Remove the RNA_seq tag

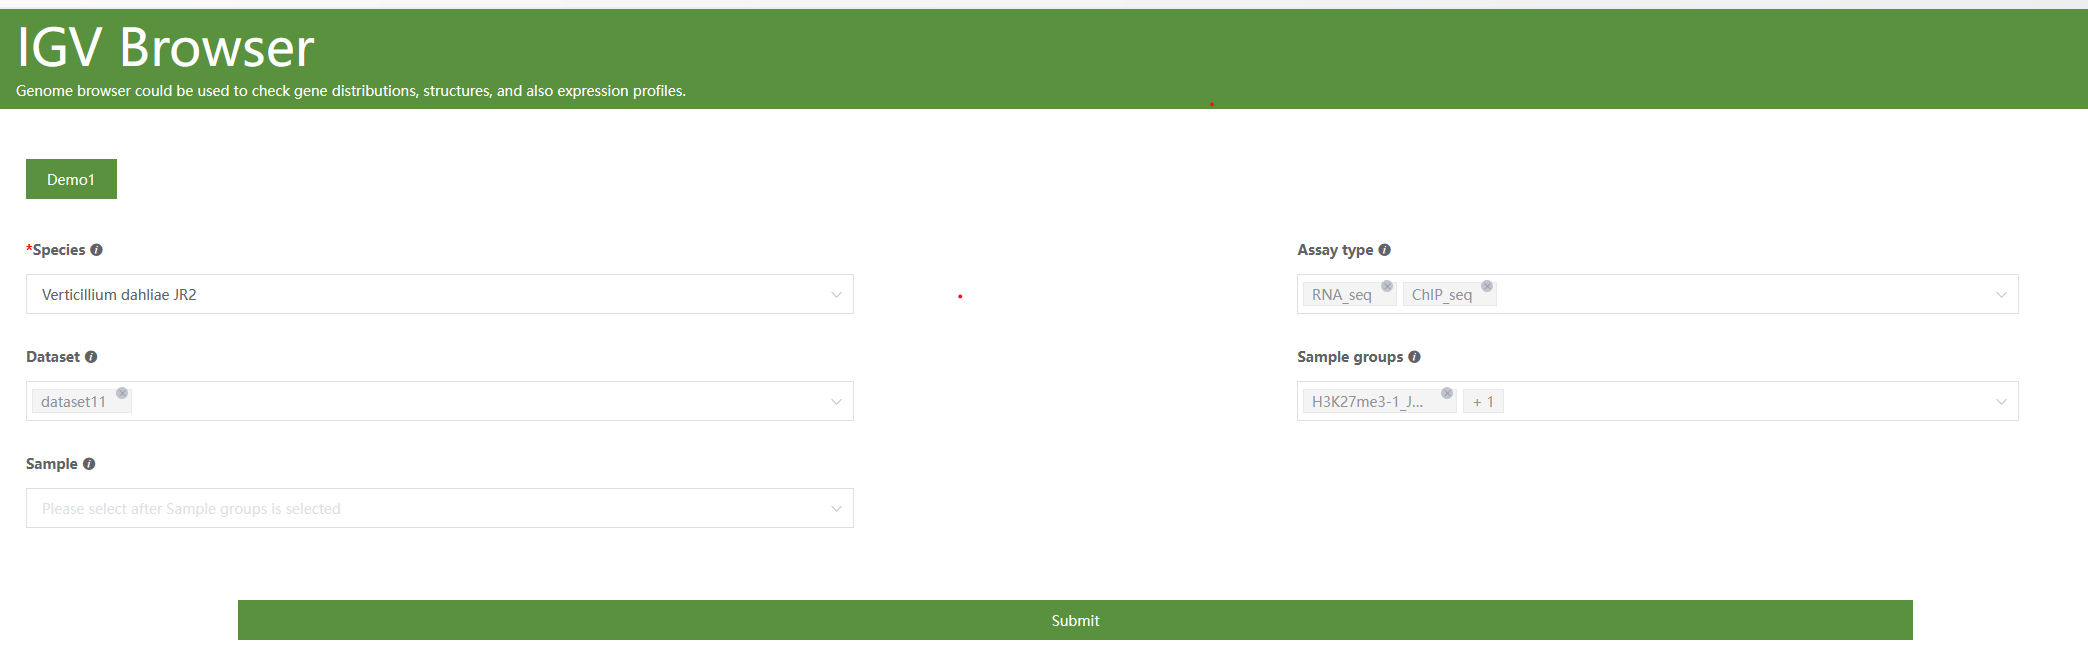click(1387, 286)
